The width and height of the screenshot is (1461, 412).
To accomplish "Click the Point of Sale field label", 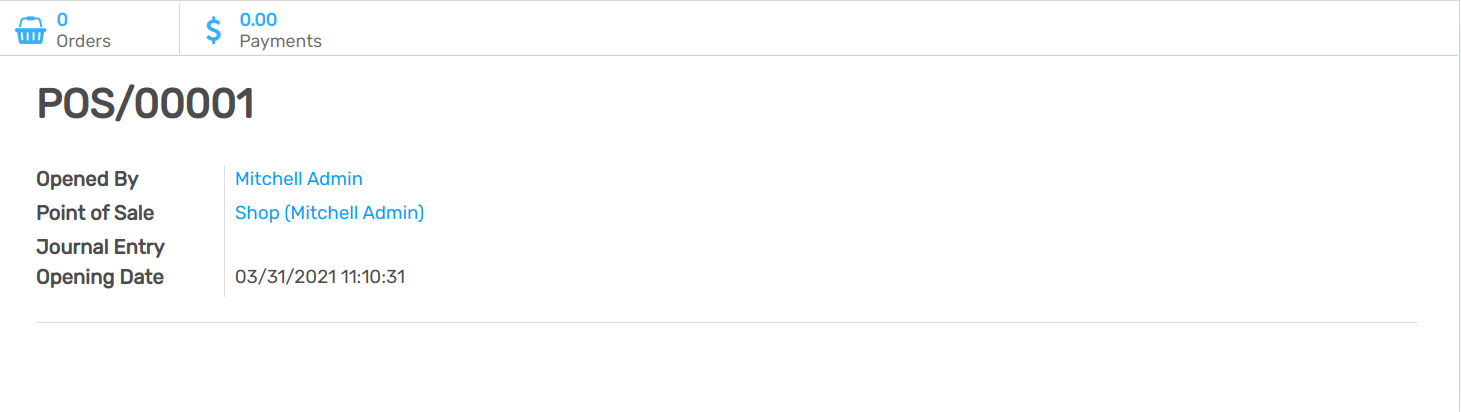I will [x=95, y=213].
